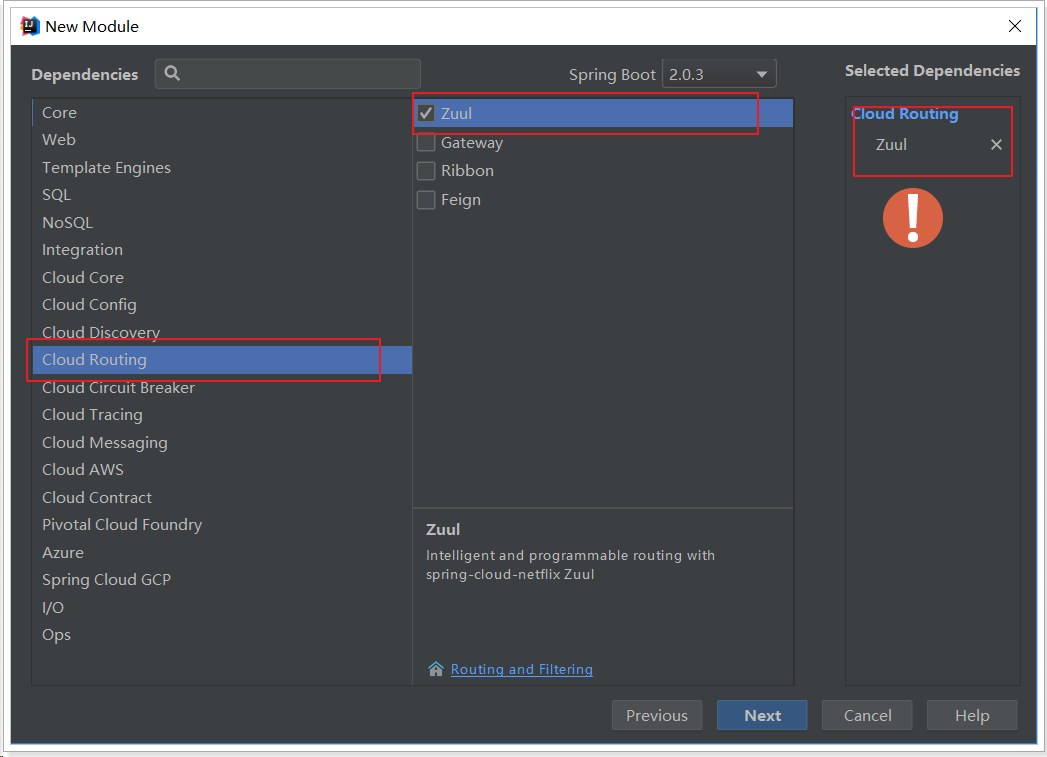Remove Zuul from selected dependencies
This screenshot has height=757, width=1047.
[x=996, y=145]
